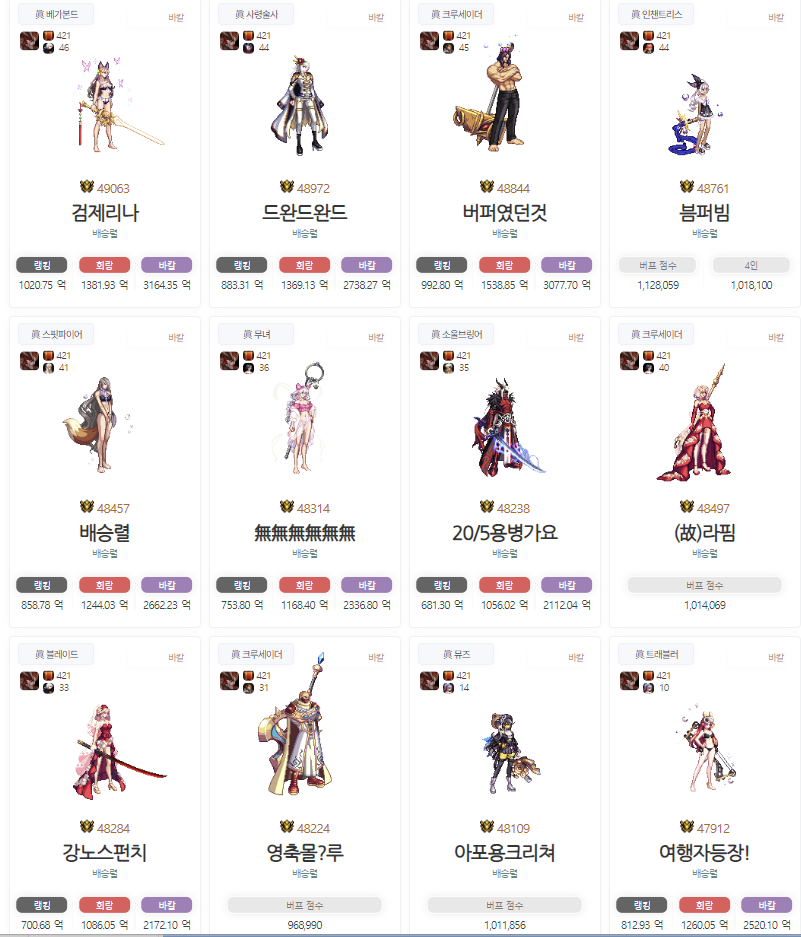Click the 眞 인챈트리스 class label

coord(656,14)
